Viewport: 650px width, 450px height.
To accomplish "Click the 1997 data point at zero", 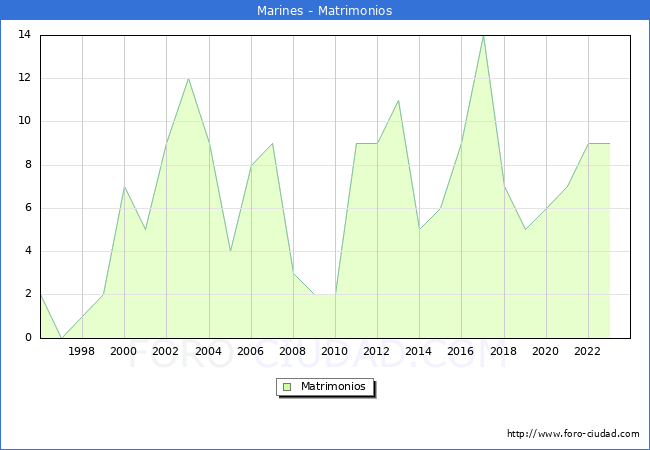I will click(x=61, y=337).
